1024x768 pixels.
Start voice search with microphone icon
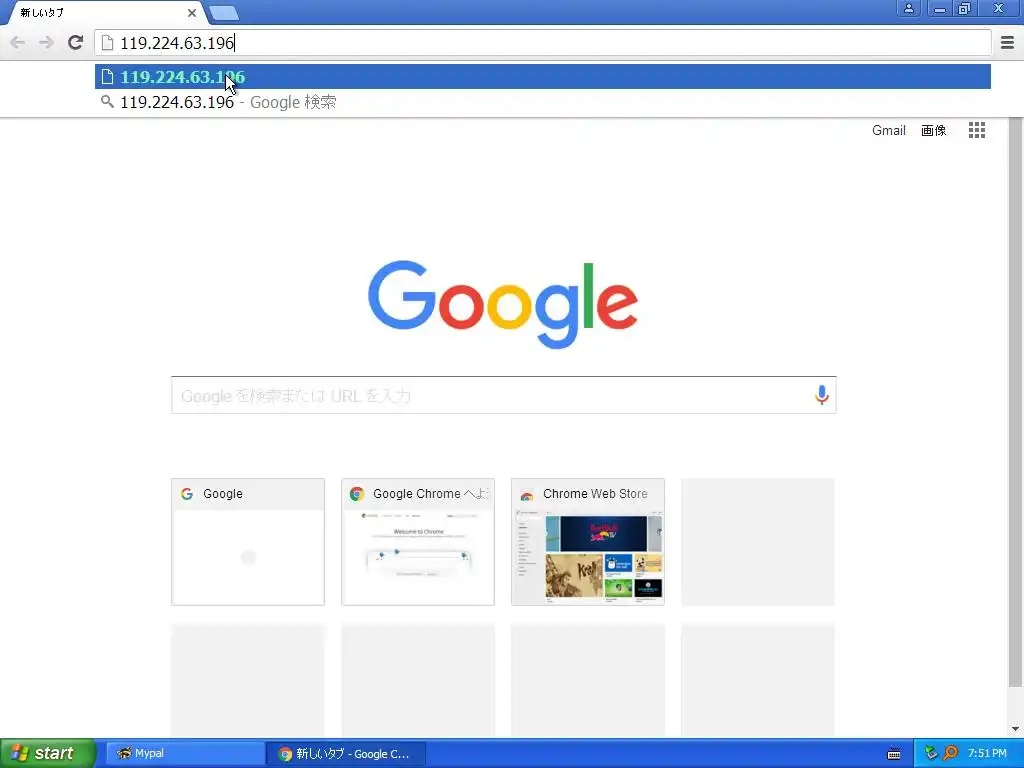pyautogui.click(x=822, y=394)
